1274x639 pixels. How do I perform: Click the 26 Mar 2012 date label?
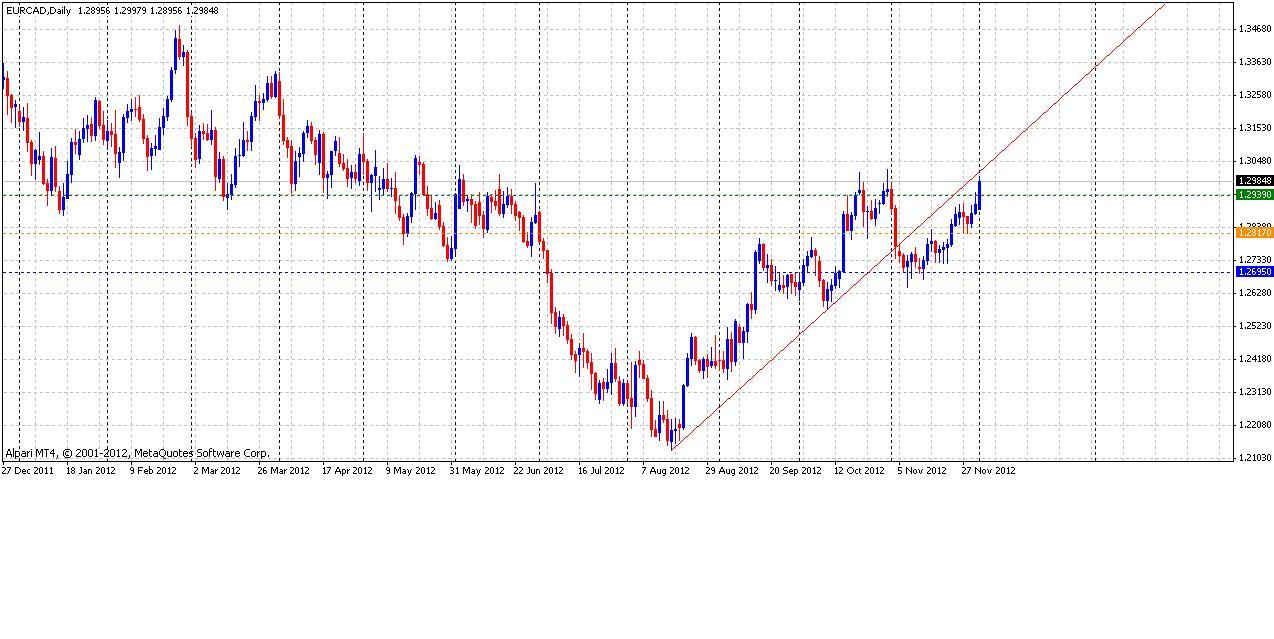click(x=282, y=470)
